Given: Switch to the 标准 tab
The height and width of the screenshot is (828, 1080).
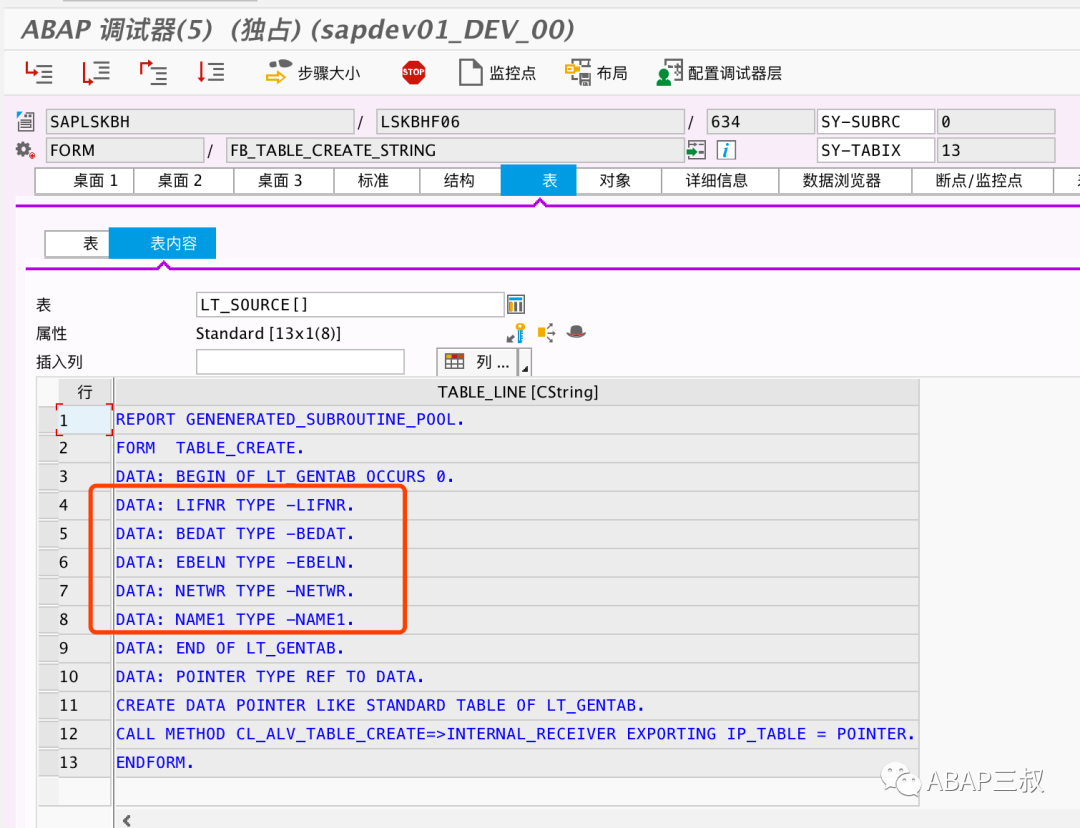Looking at the screenshot, I should coord(377,180).
